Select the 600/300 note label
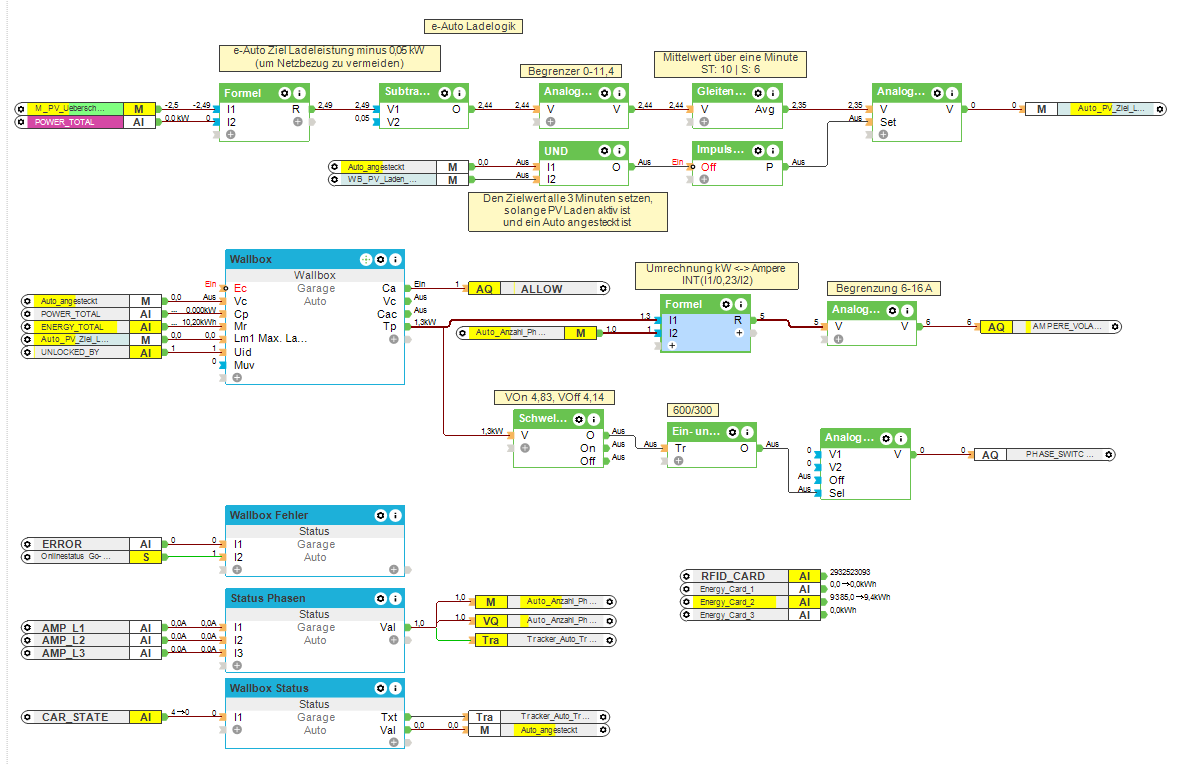Viewport: 1195px width, 765px height. click(693, 411)
